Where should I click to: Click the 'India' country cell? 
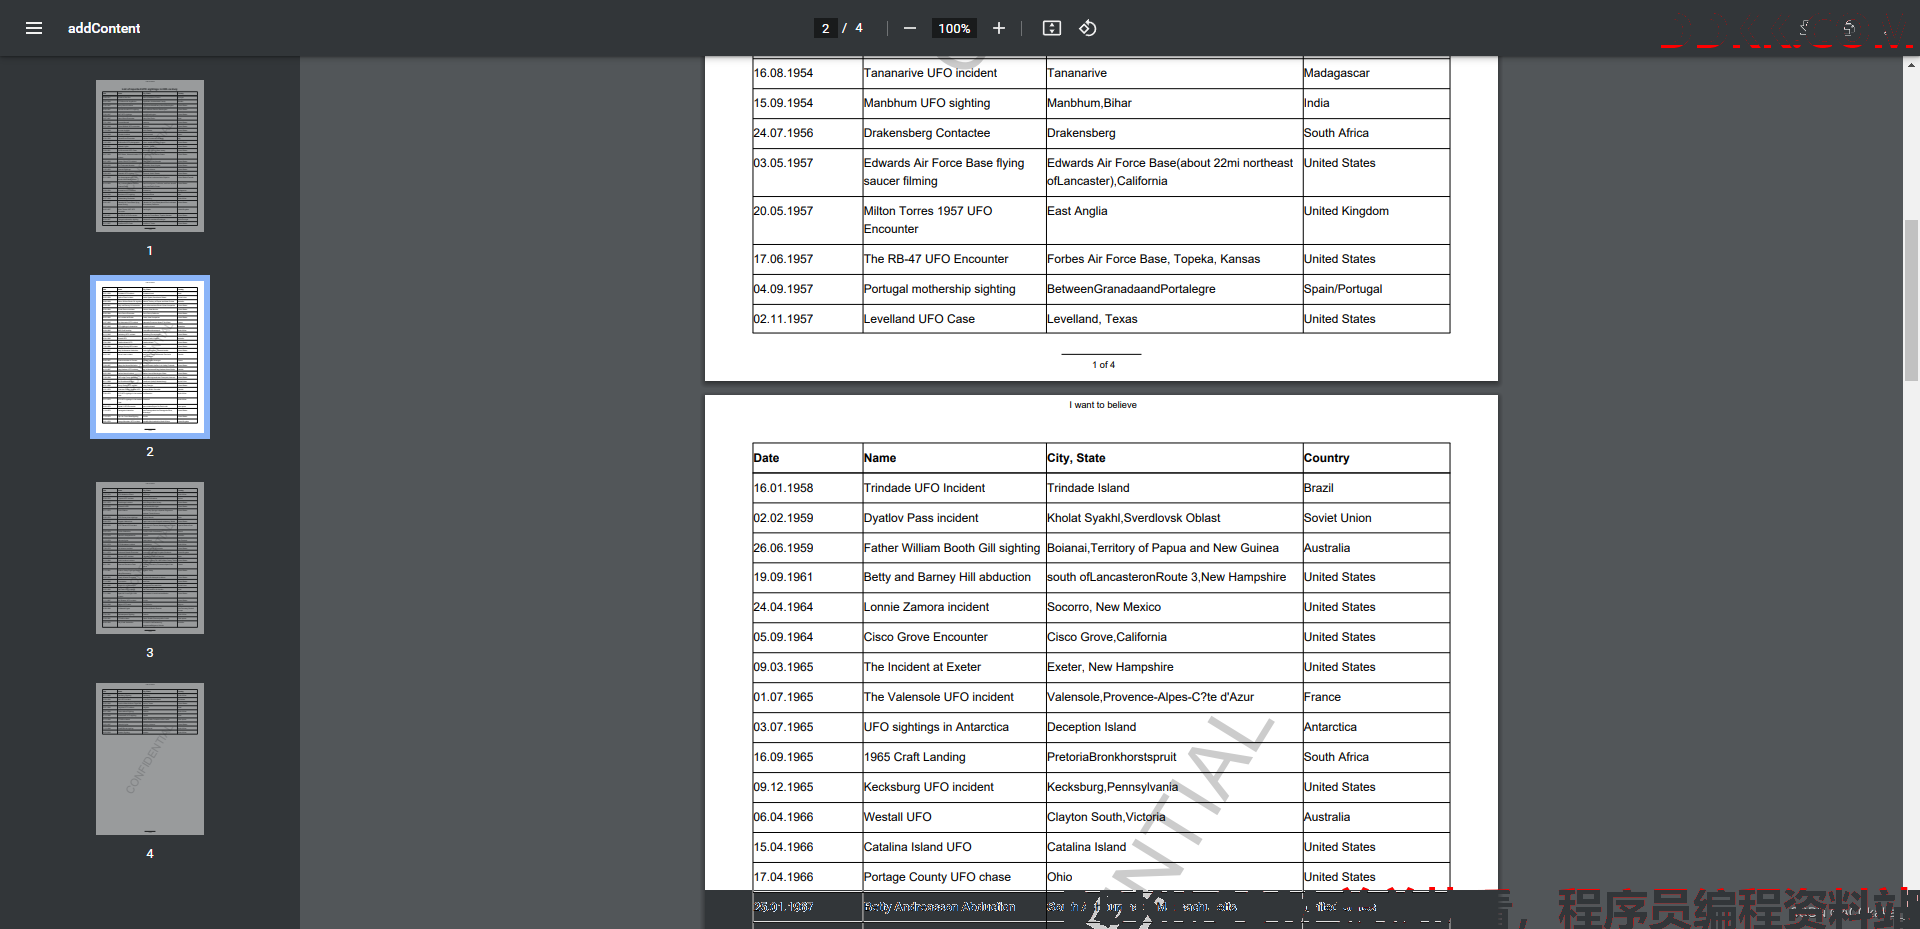(1376, 103)
